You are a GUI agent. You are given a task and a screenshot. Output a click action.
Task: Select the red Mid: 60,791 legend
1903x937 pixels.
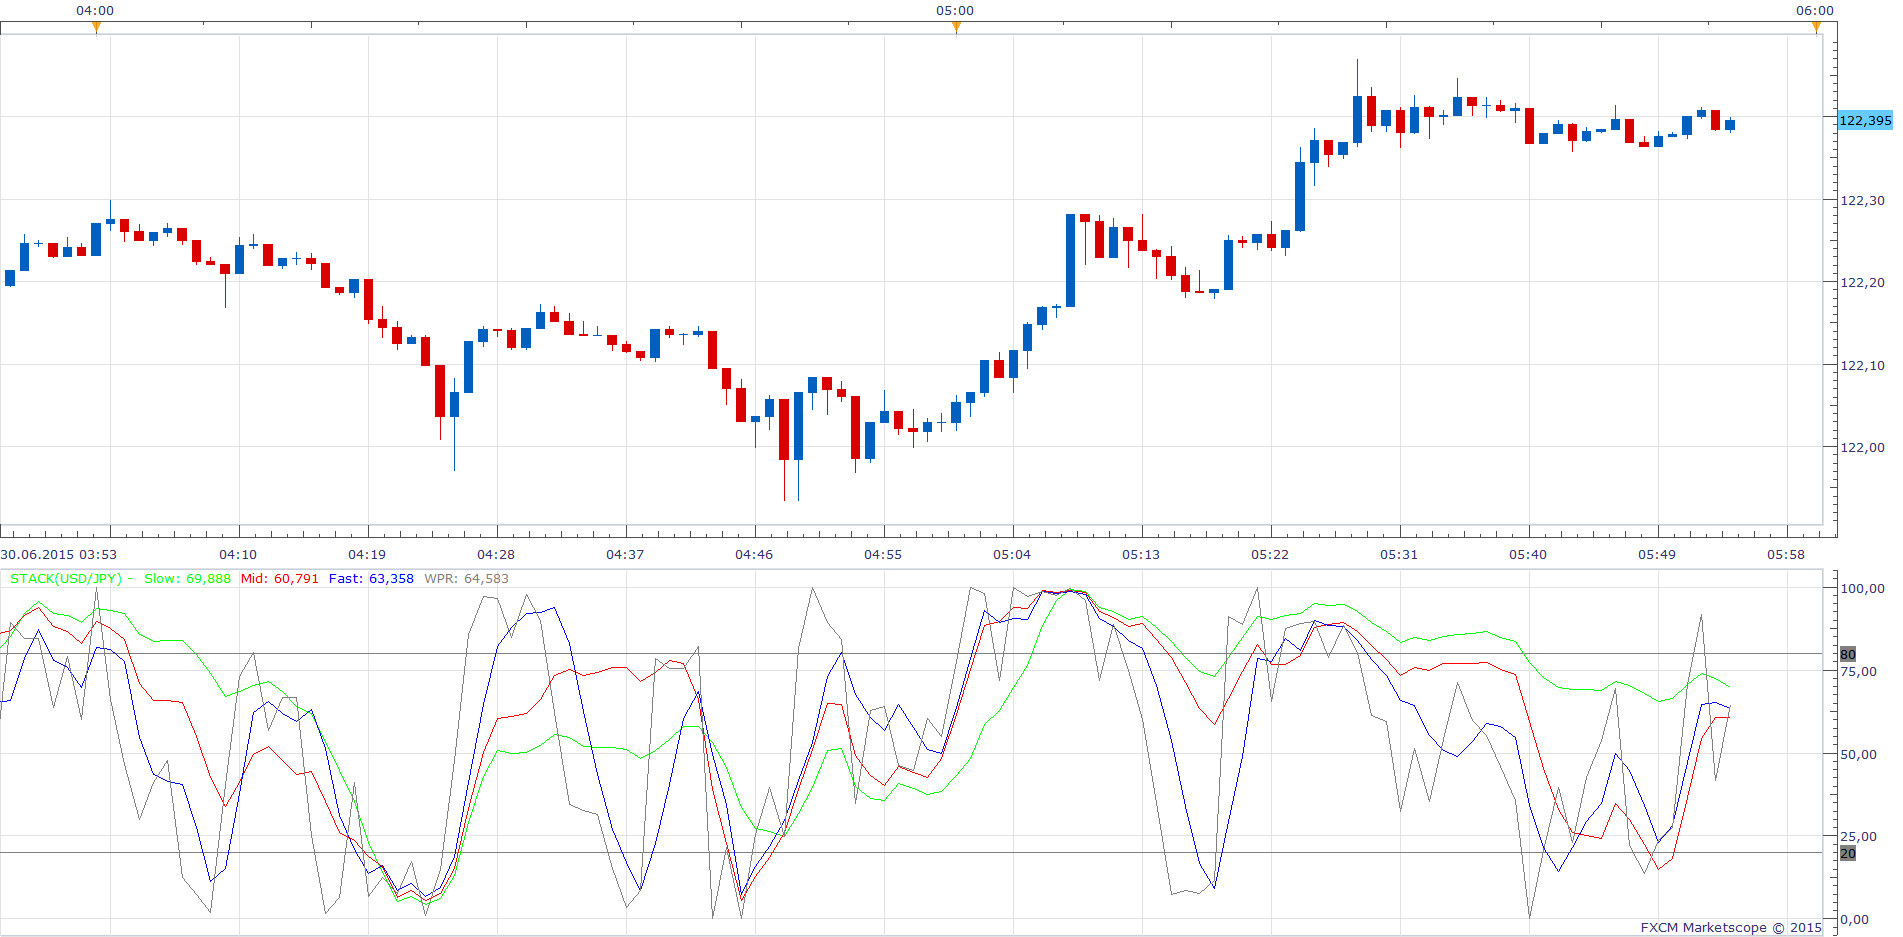[x=280, y=579]
